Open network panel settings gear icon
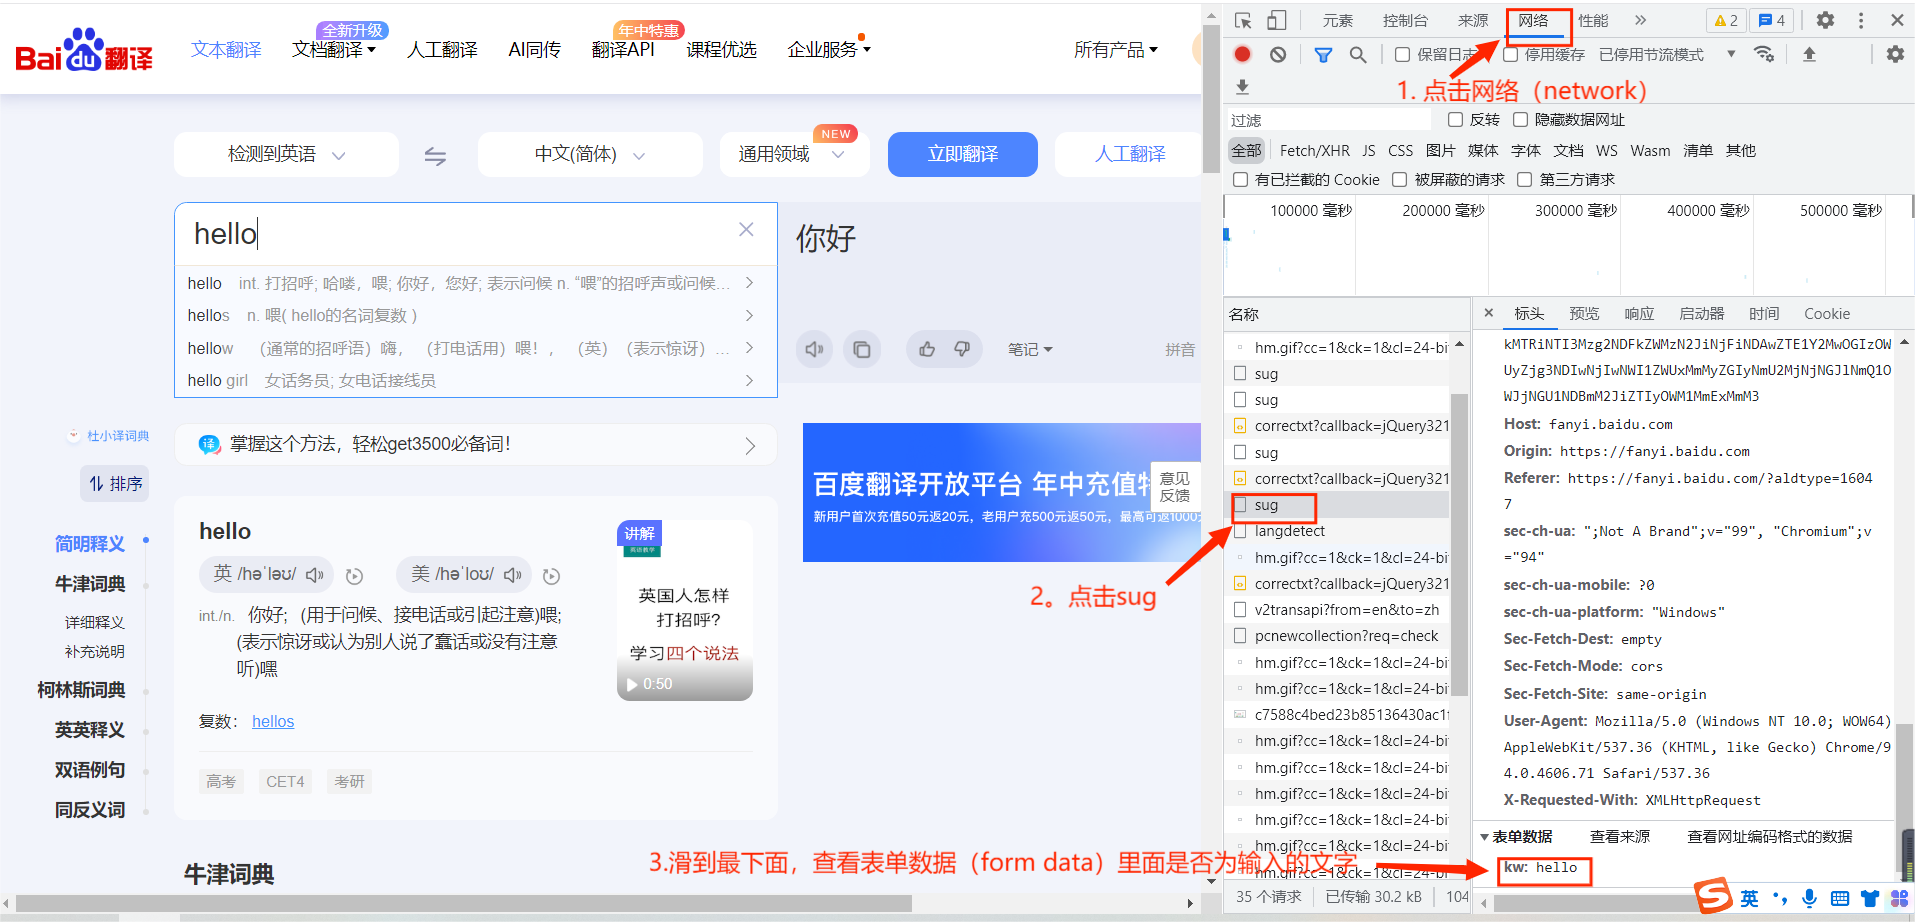1915x922 pixels. click(x=1895, y=54)
